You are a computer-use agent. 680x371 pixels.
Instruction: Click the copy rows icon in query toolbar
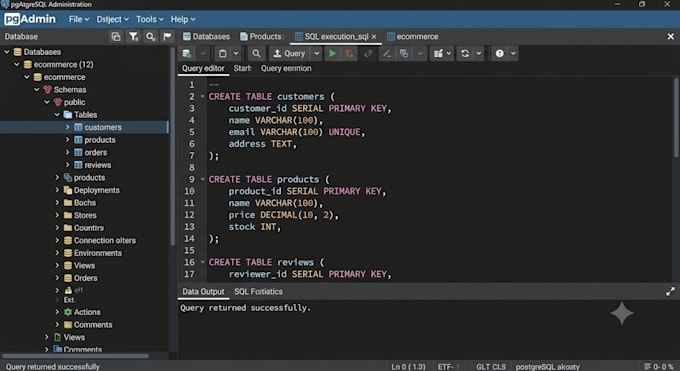(404, 53)
